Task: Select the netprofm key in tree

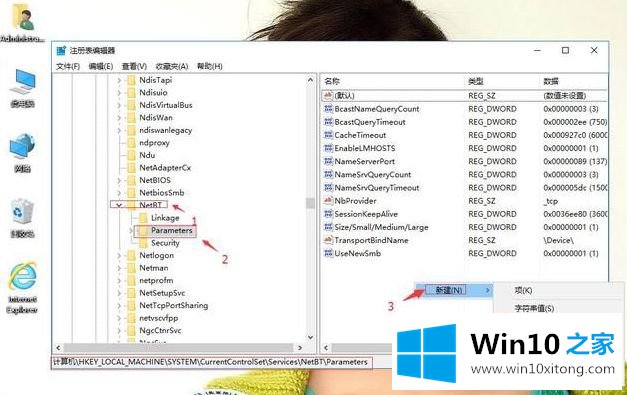Action: (156, 281)
